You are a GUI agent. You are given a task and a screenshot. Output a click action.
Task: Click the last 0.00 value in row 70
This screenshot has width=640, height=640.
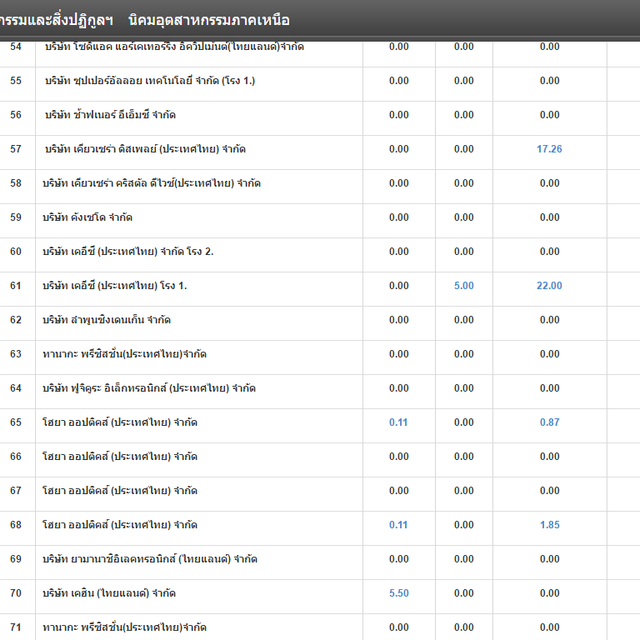(x=549, y=593)
